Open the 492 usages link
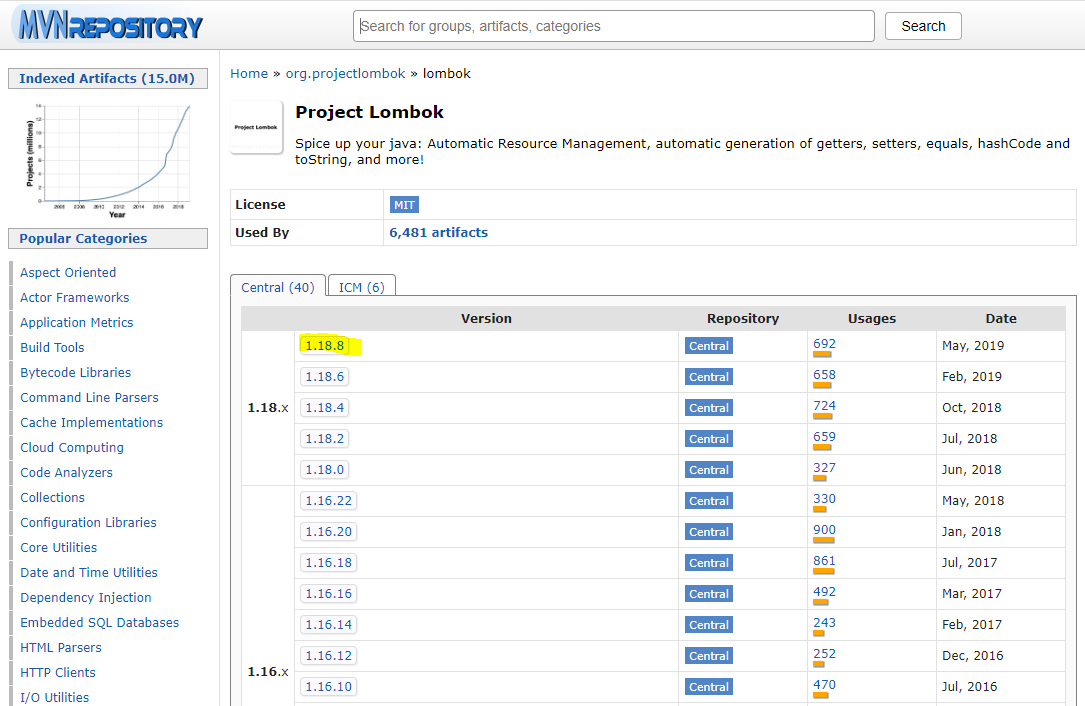1085x706 pixels. (824, 592)
